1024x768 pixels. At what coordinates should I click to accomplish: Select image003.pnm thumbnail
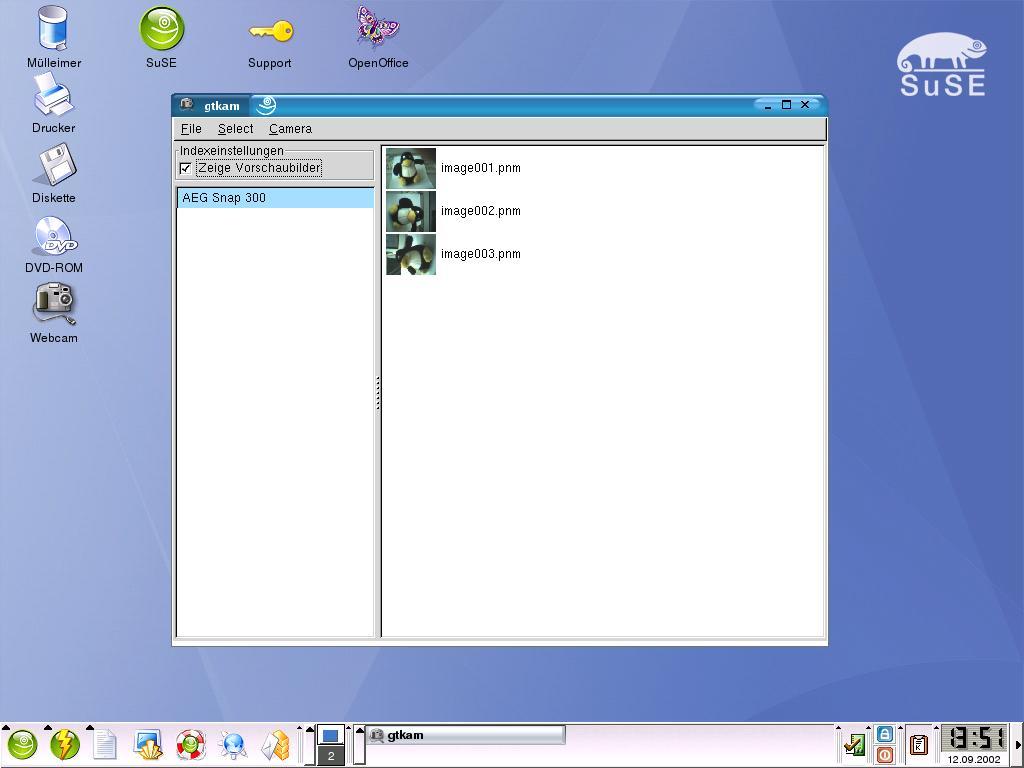tap(411, 254)
